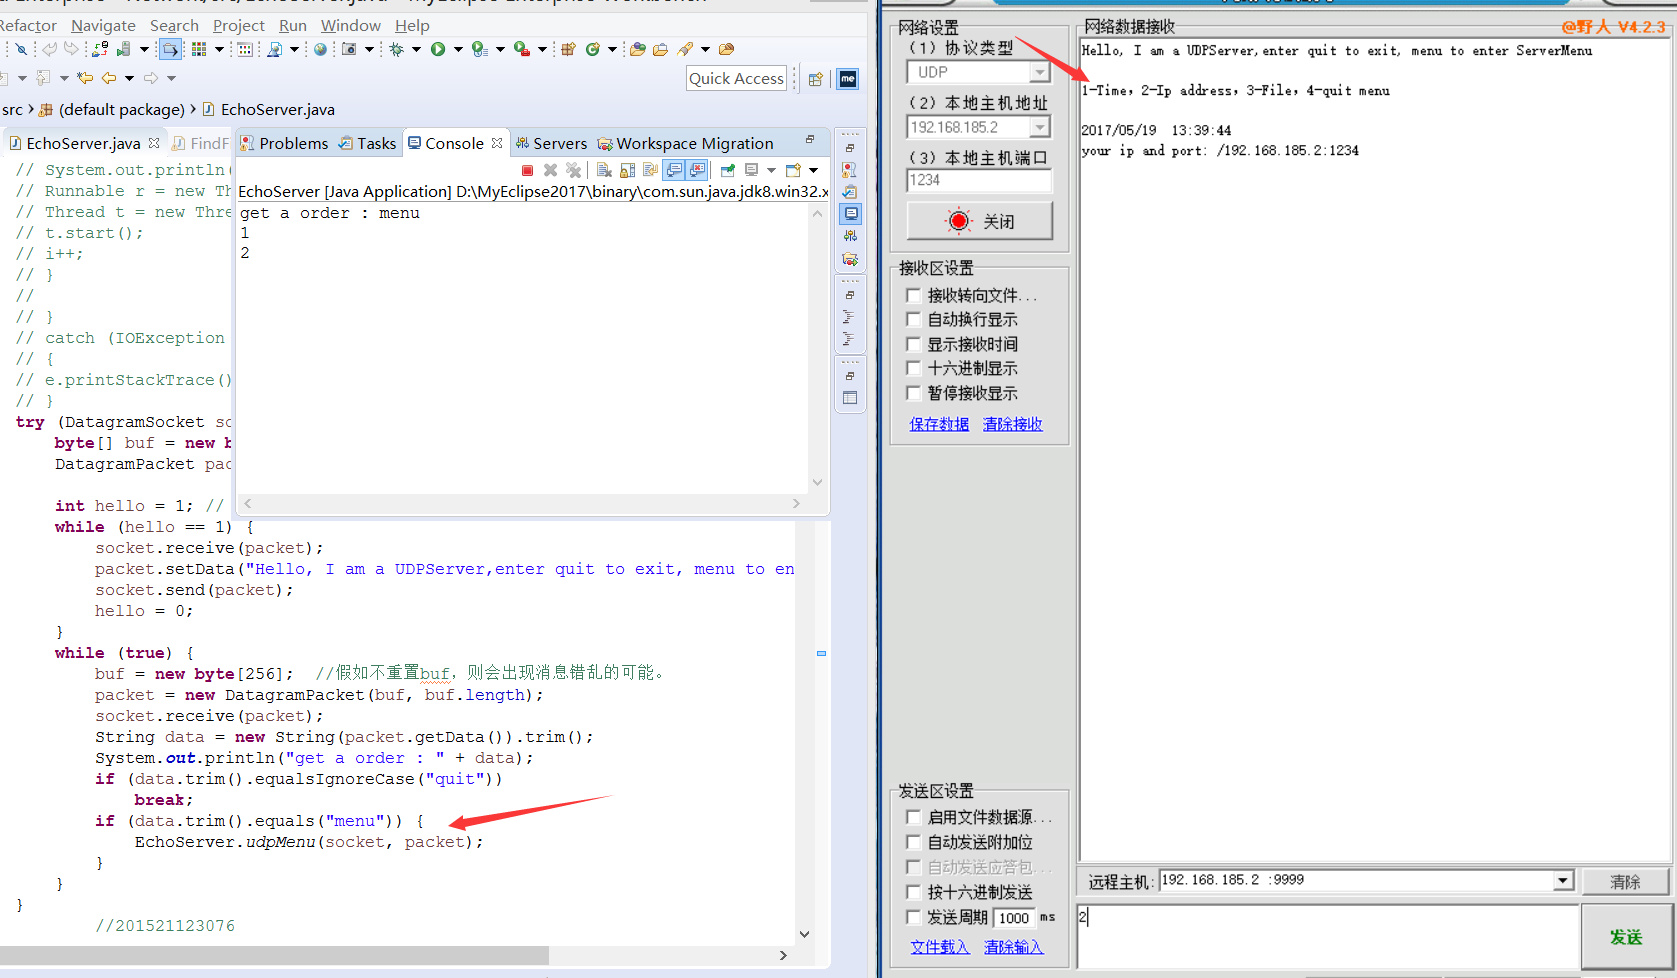Click the New Java Package icon
Screen dimensions: 1677x978
click(568, 49)
